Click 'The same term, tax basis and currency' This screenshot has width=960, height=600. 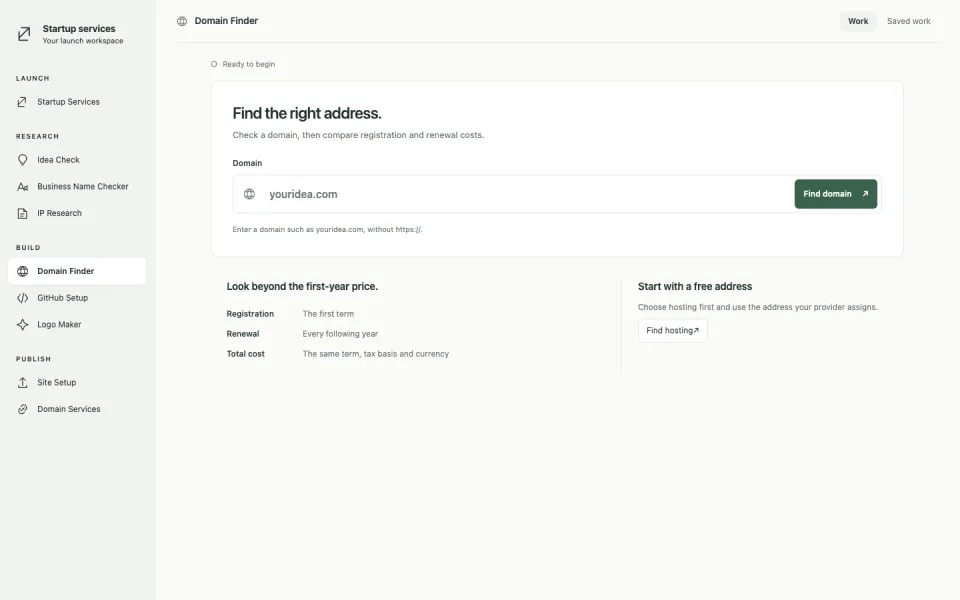[x=375, y=354]
